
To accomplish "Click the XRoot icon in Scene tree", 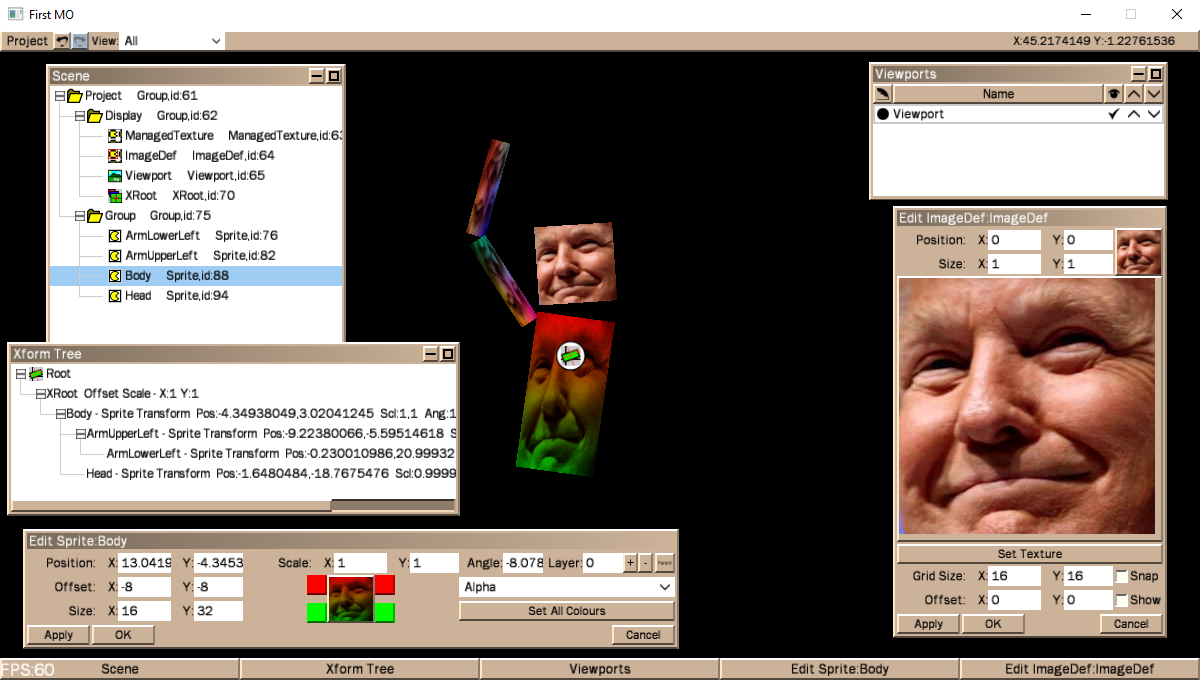I will pyautogui.click(x=115, y=196).
